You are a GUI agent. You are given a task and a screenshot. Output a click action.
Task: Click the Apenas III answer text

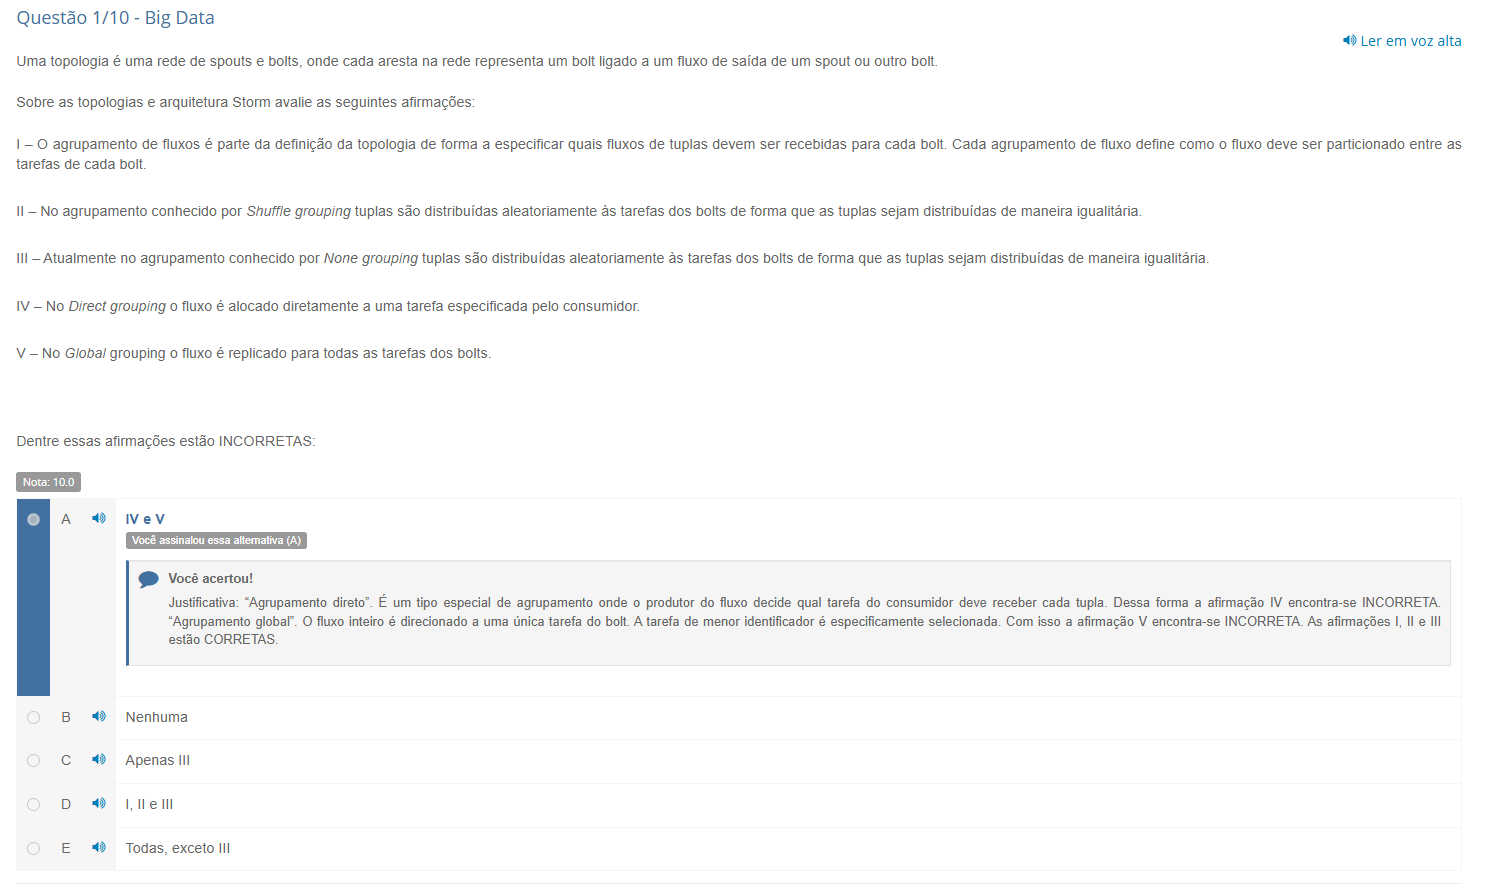[157, 760]
